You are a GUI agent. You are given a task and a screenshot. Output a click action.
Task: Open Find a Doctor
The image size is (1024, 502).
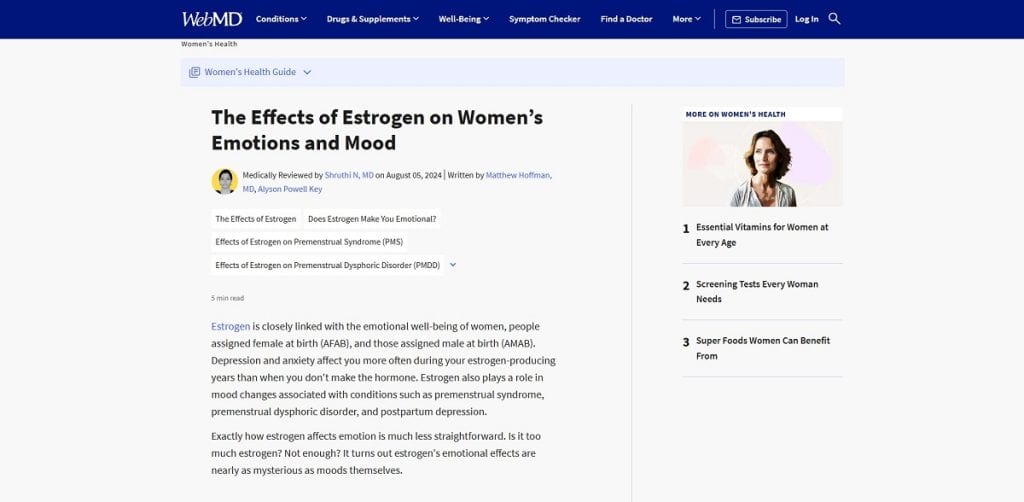click(626, 19)
